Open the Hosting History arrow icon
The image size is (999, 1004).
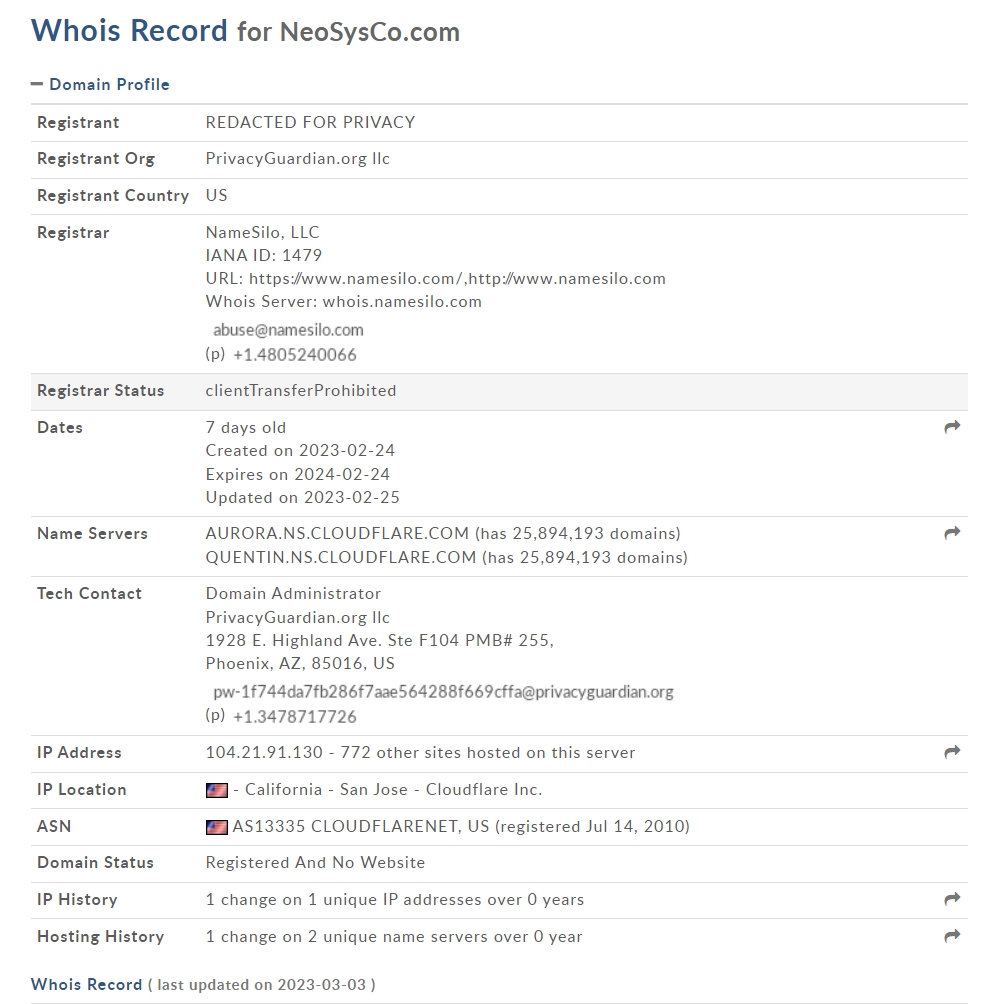(952, 935)
